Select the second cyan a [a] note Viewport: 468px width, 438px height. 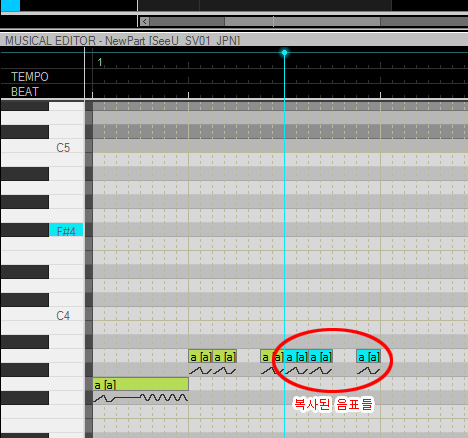(321, 356)
